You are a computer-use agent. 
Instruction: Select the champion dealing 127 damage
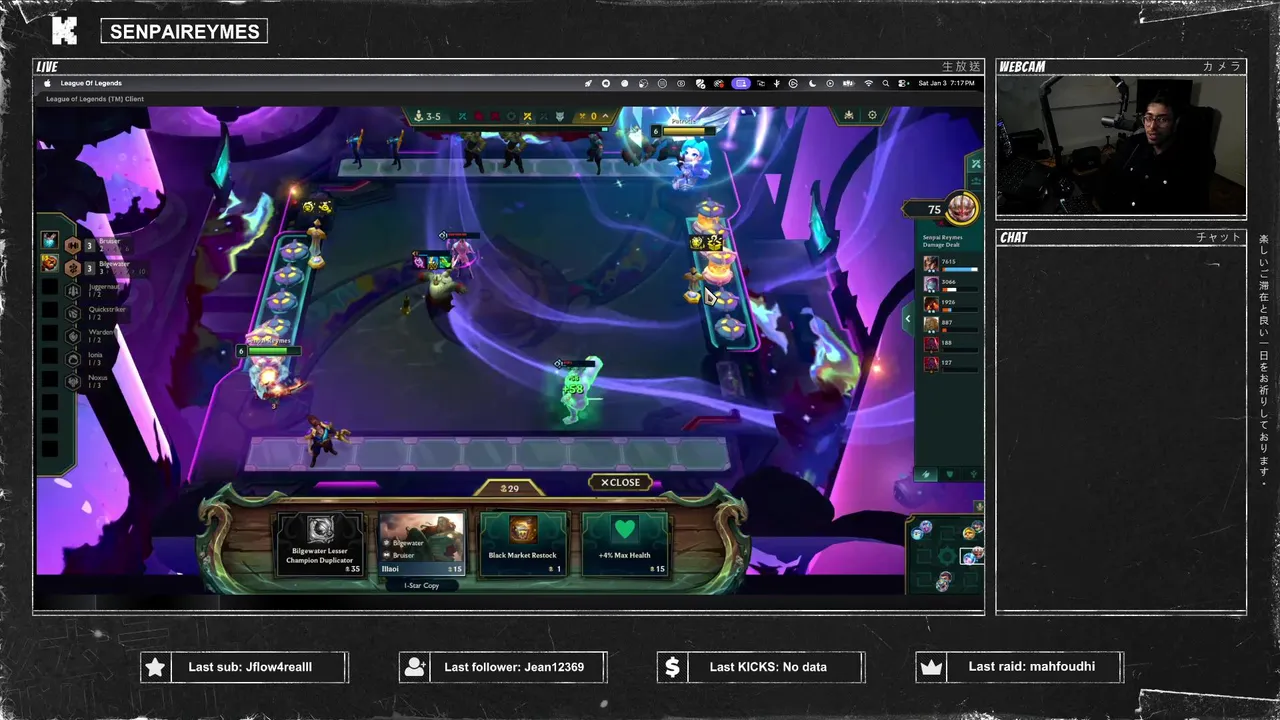point(931,364)
